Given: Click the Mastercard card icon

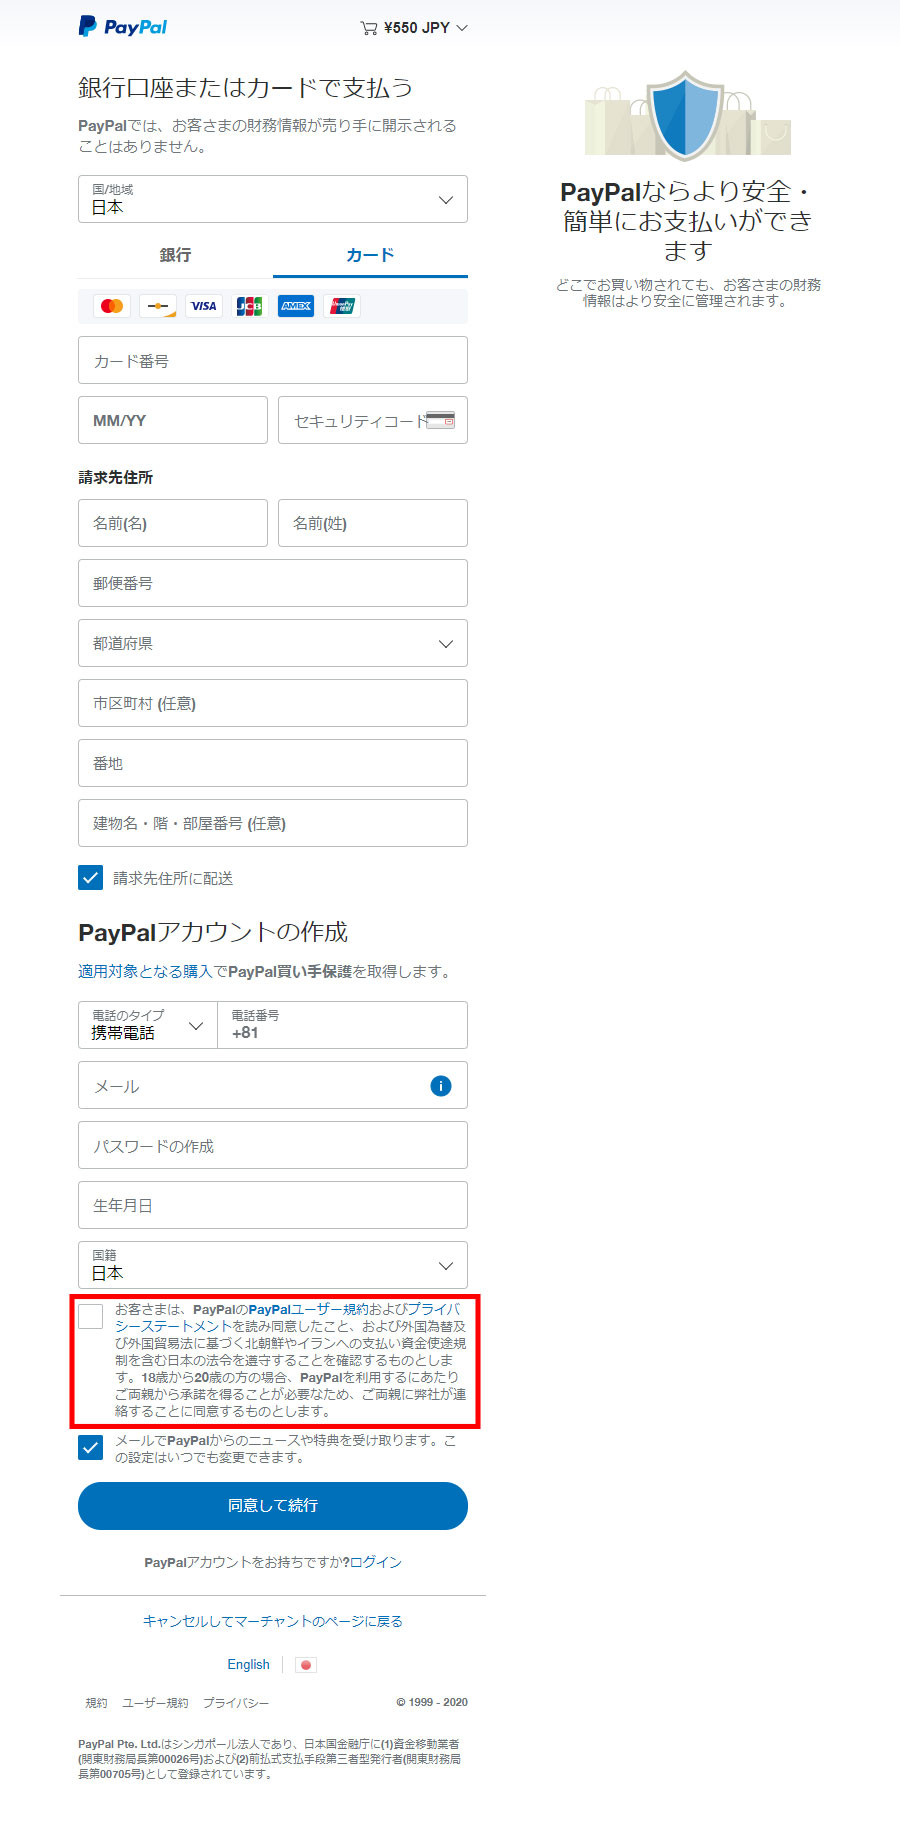Looking at the screenshot, I should (112, 306).
